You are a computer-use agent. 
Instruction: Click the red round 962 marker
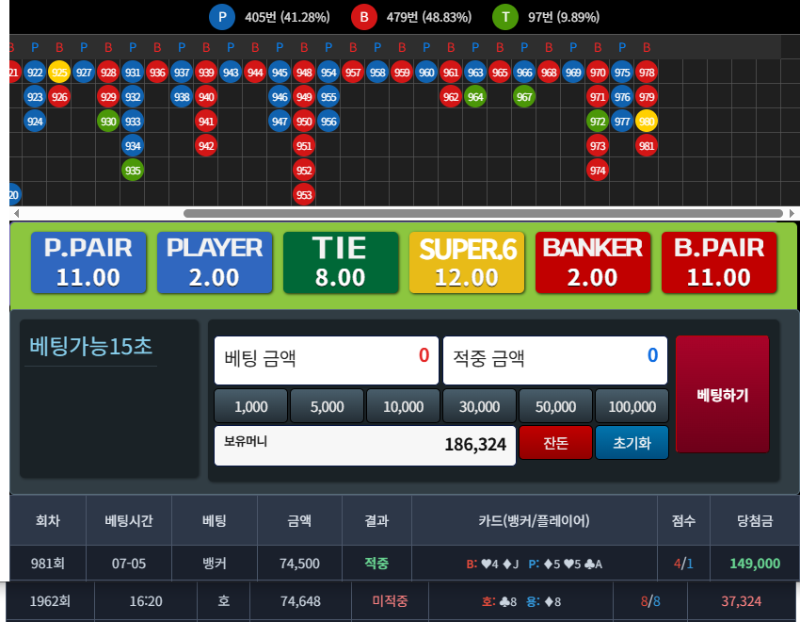pyautogui.click(x=451, y=97)
